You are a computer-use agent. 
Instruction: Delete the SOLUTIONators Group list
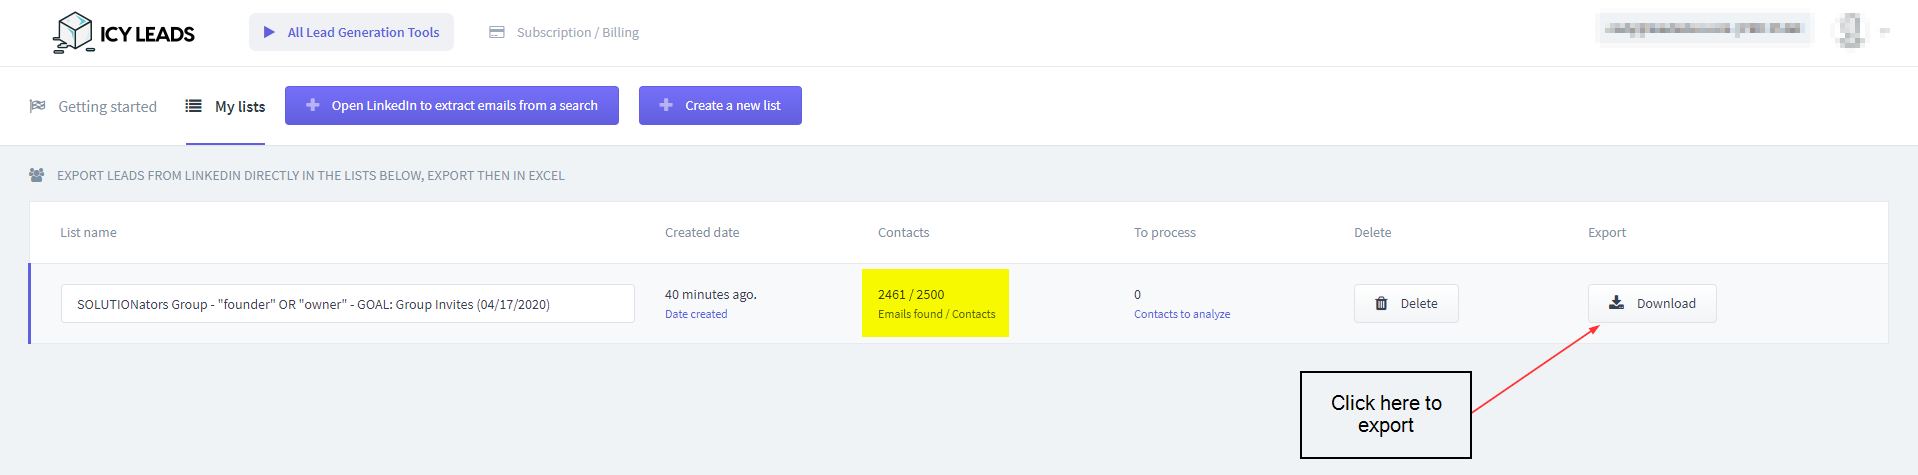(1406, 303)
